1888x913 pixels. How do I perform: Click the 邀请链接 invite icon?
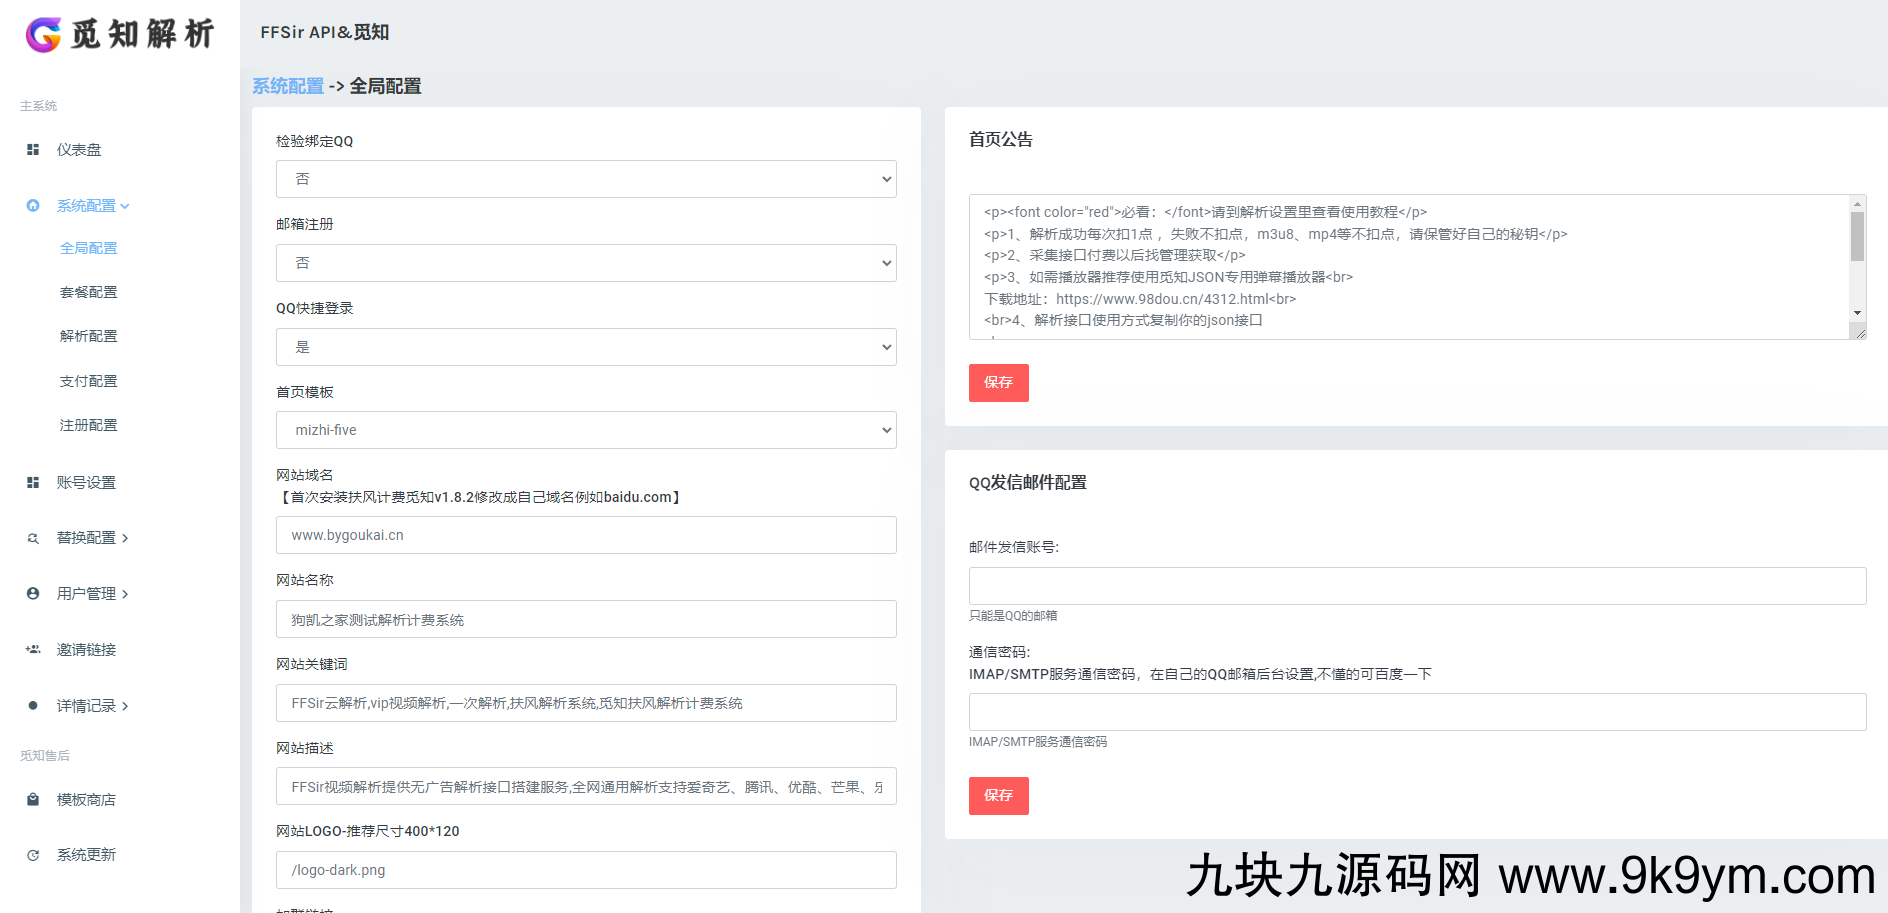pos(33,649)
